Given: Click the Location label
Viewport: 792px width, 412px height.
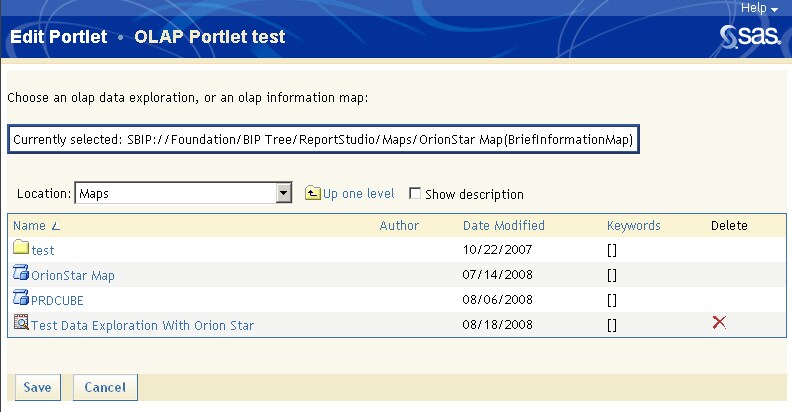Looking at the screenshot, I should pyautogui.click(x=44, y=193).
